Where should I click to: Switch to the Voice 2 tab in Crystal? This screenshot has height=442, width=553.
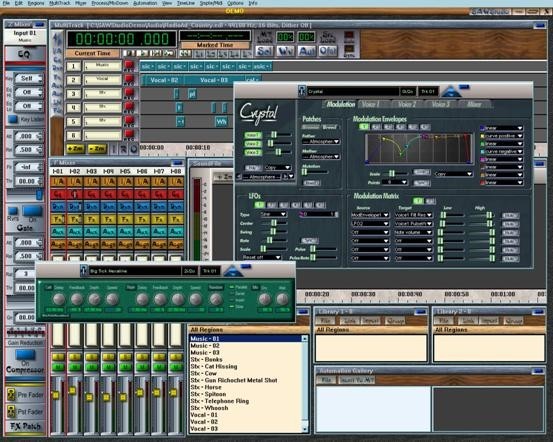[x=407, y=104]
